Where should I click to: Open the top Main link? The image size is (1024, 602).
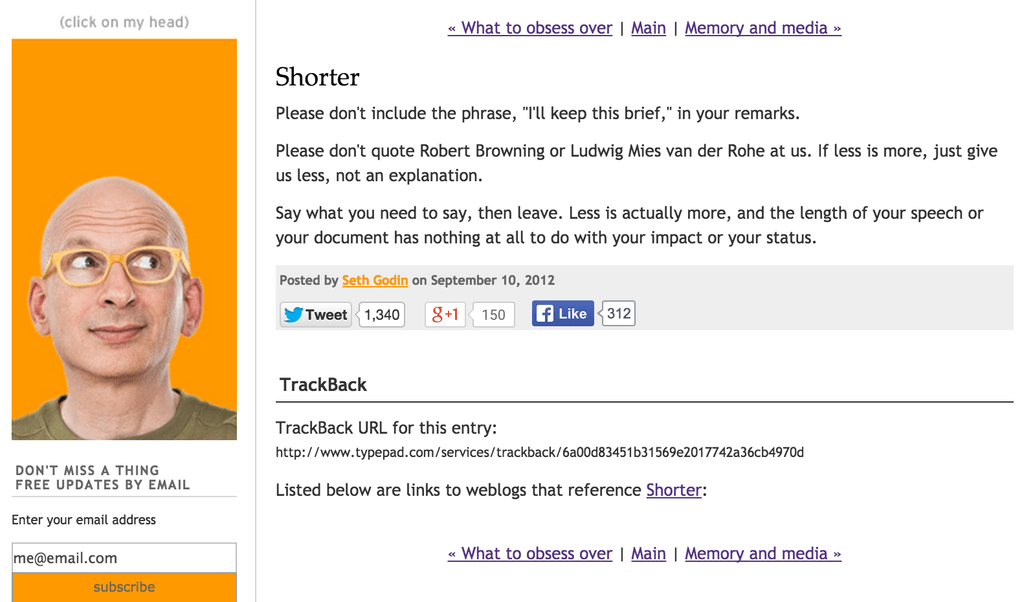coord(648,28)
